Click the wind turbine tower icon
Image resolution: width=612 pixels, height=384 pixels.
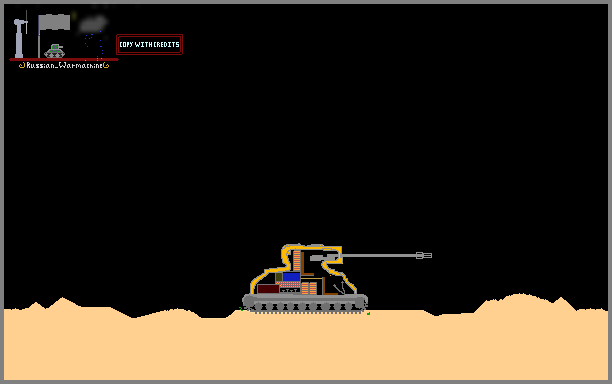[20, 38]
